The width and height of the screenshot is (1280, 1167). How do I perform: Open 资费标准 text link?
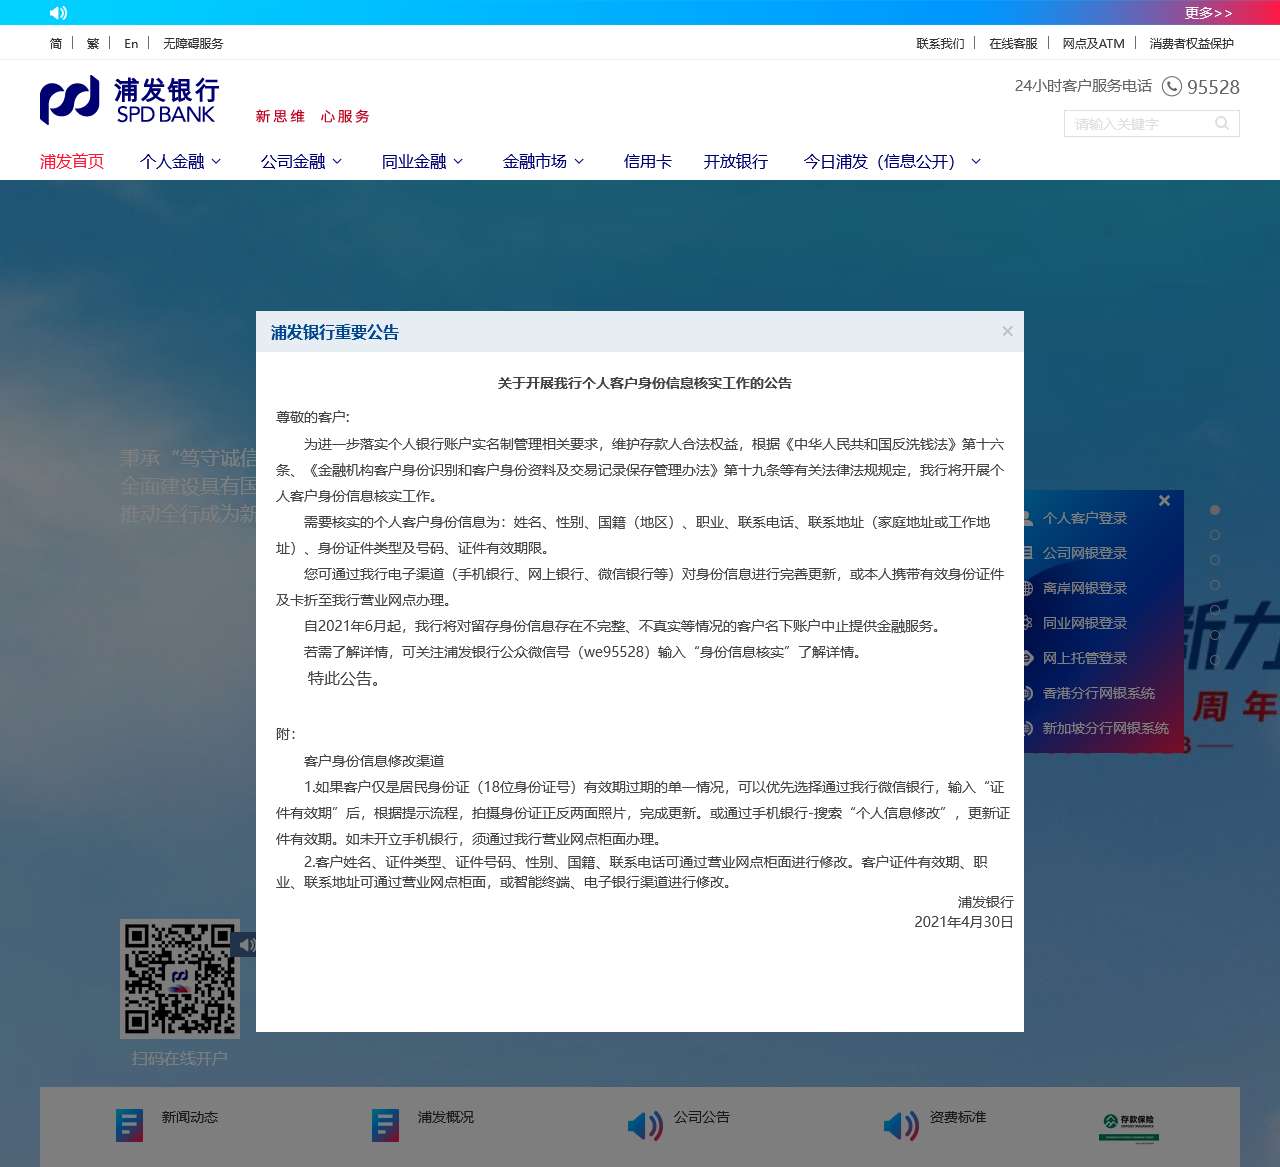pos(958,1117)
